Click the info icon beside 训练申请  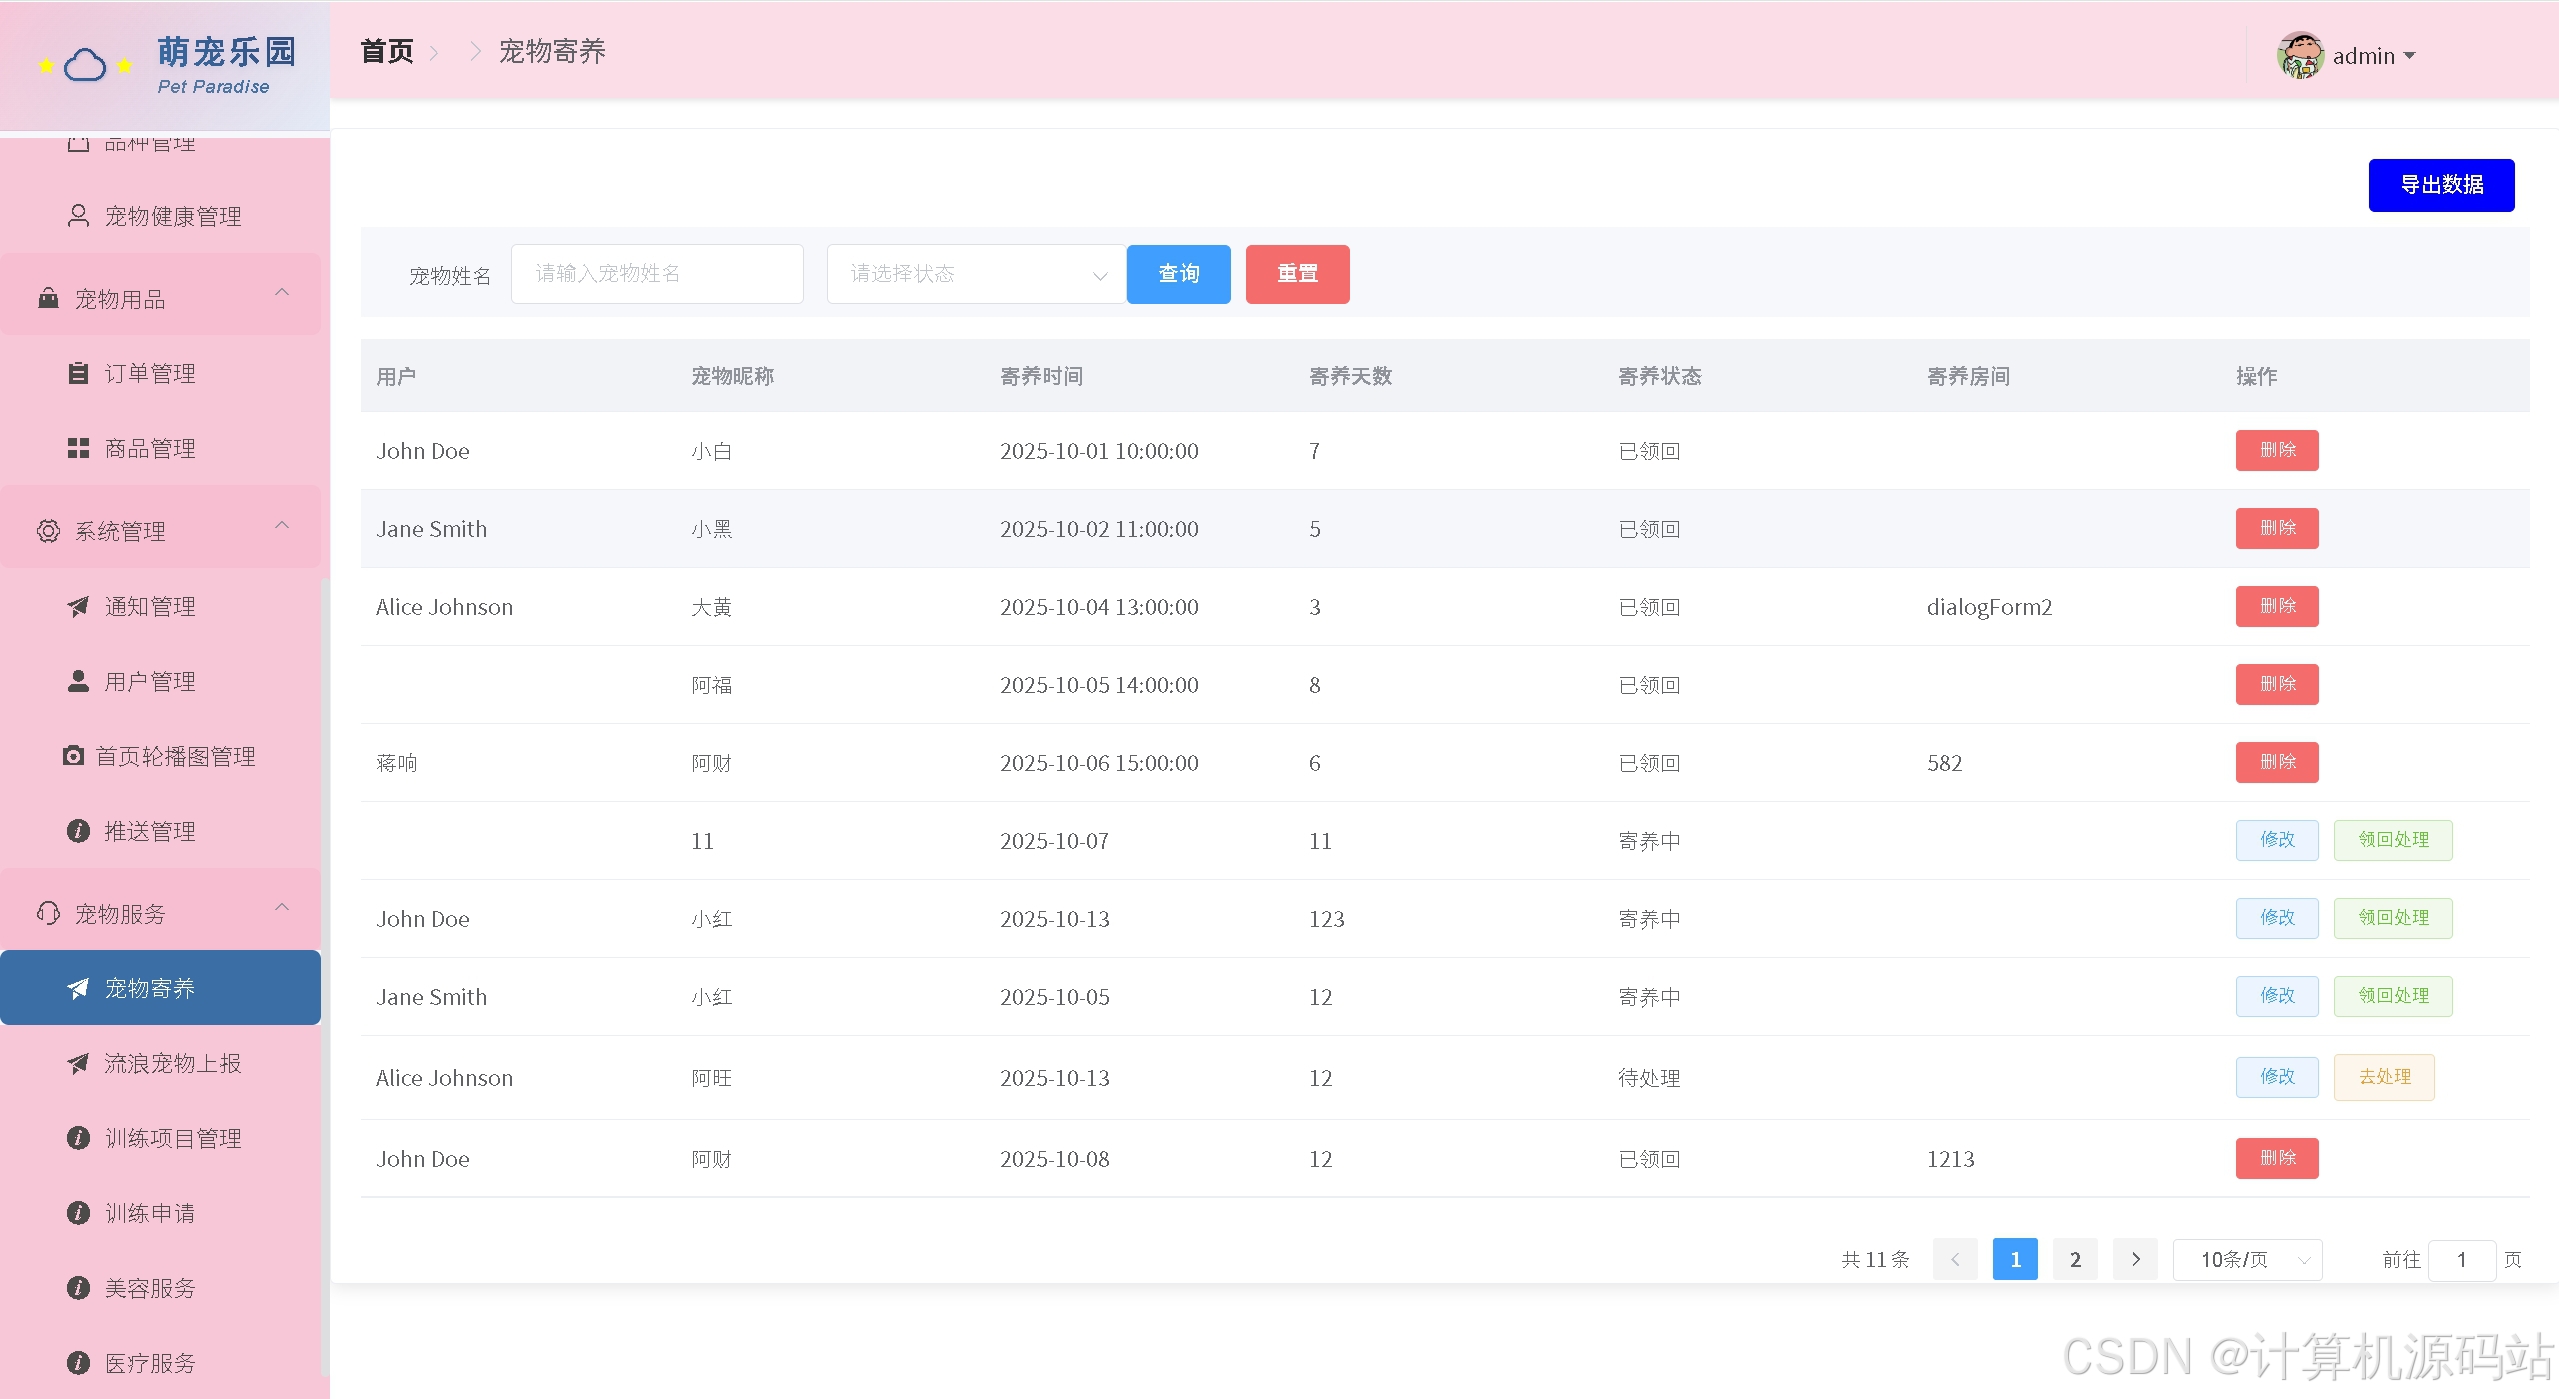click(x=78, y=1213)
